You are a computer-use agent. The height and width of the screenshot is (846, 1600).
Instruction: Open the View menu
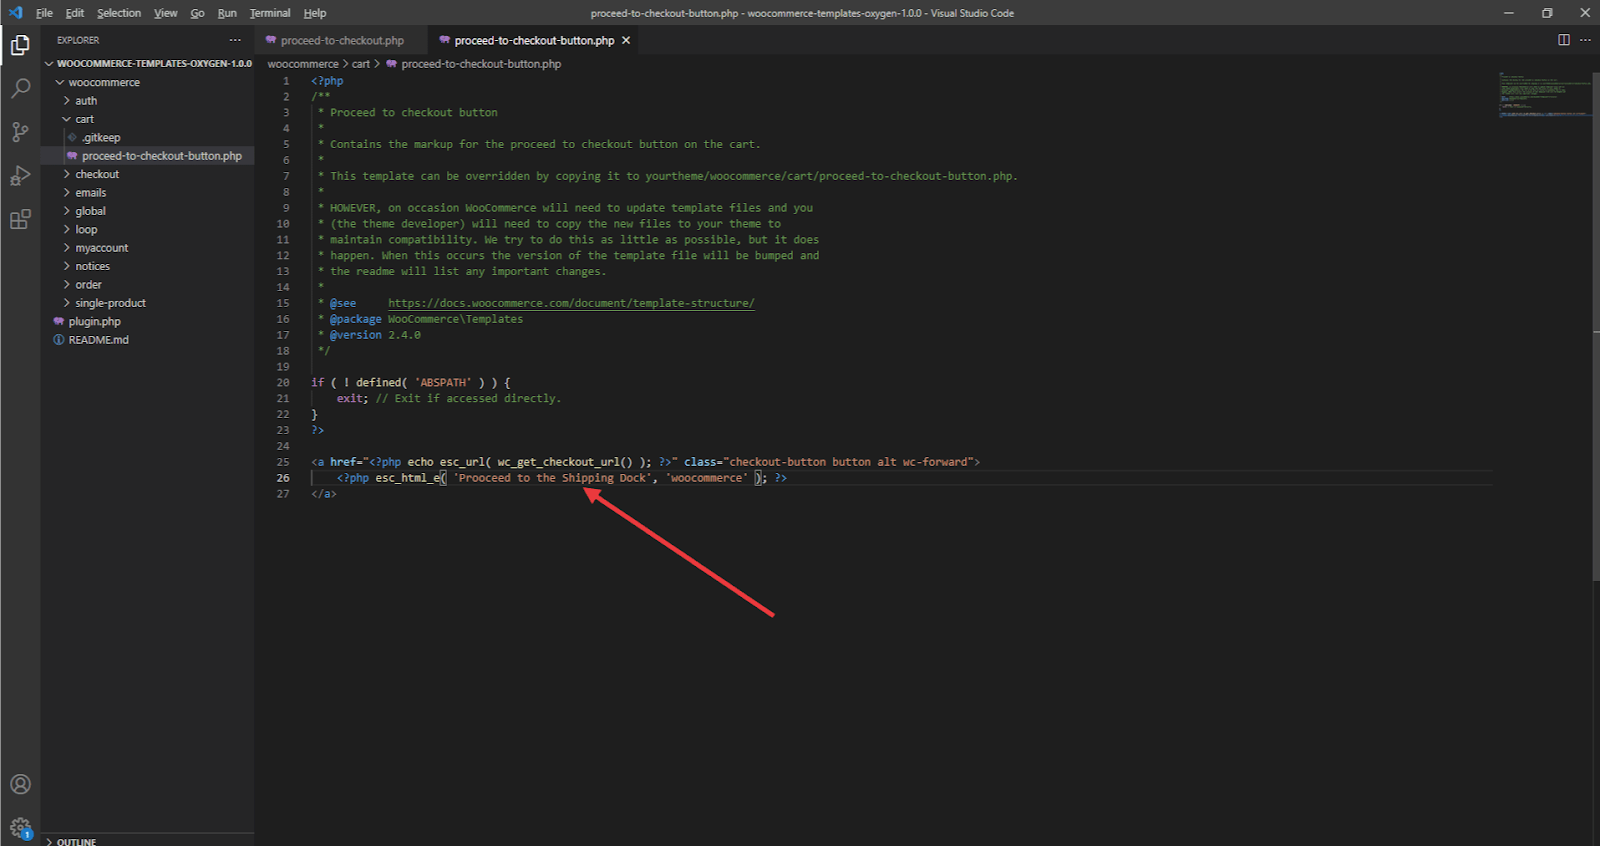[166, 13]
